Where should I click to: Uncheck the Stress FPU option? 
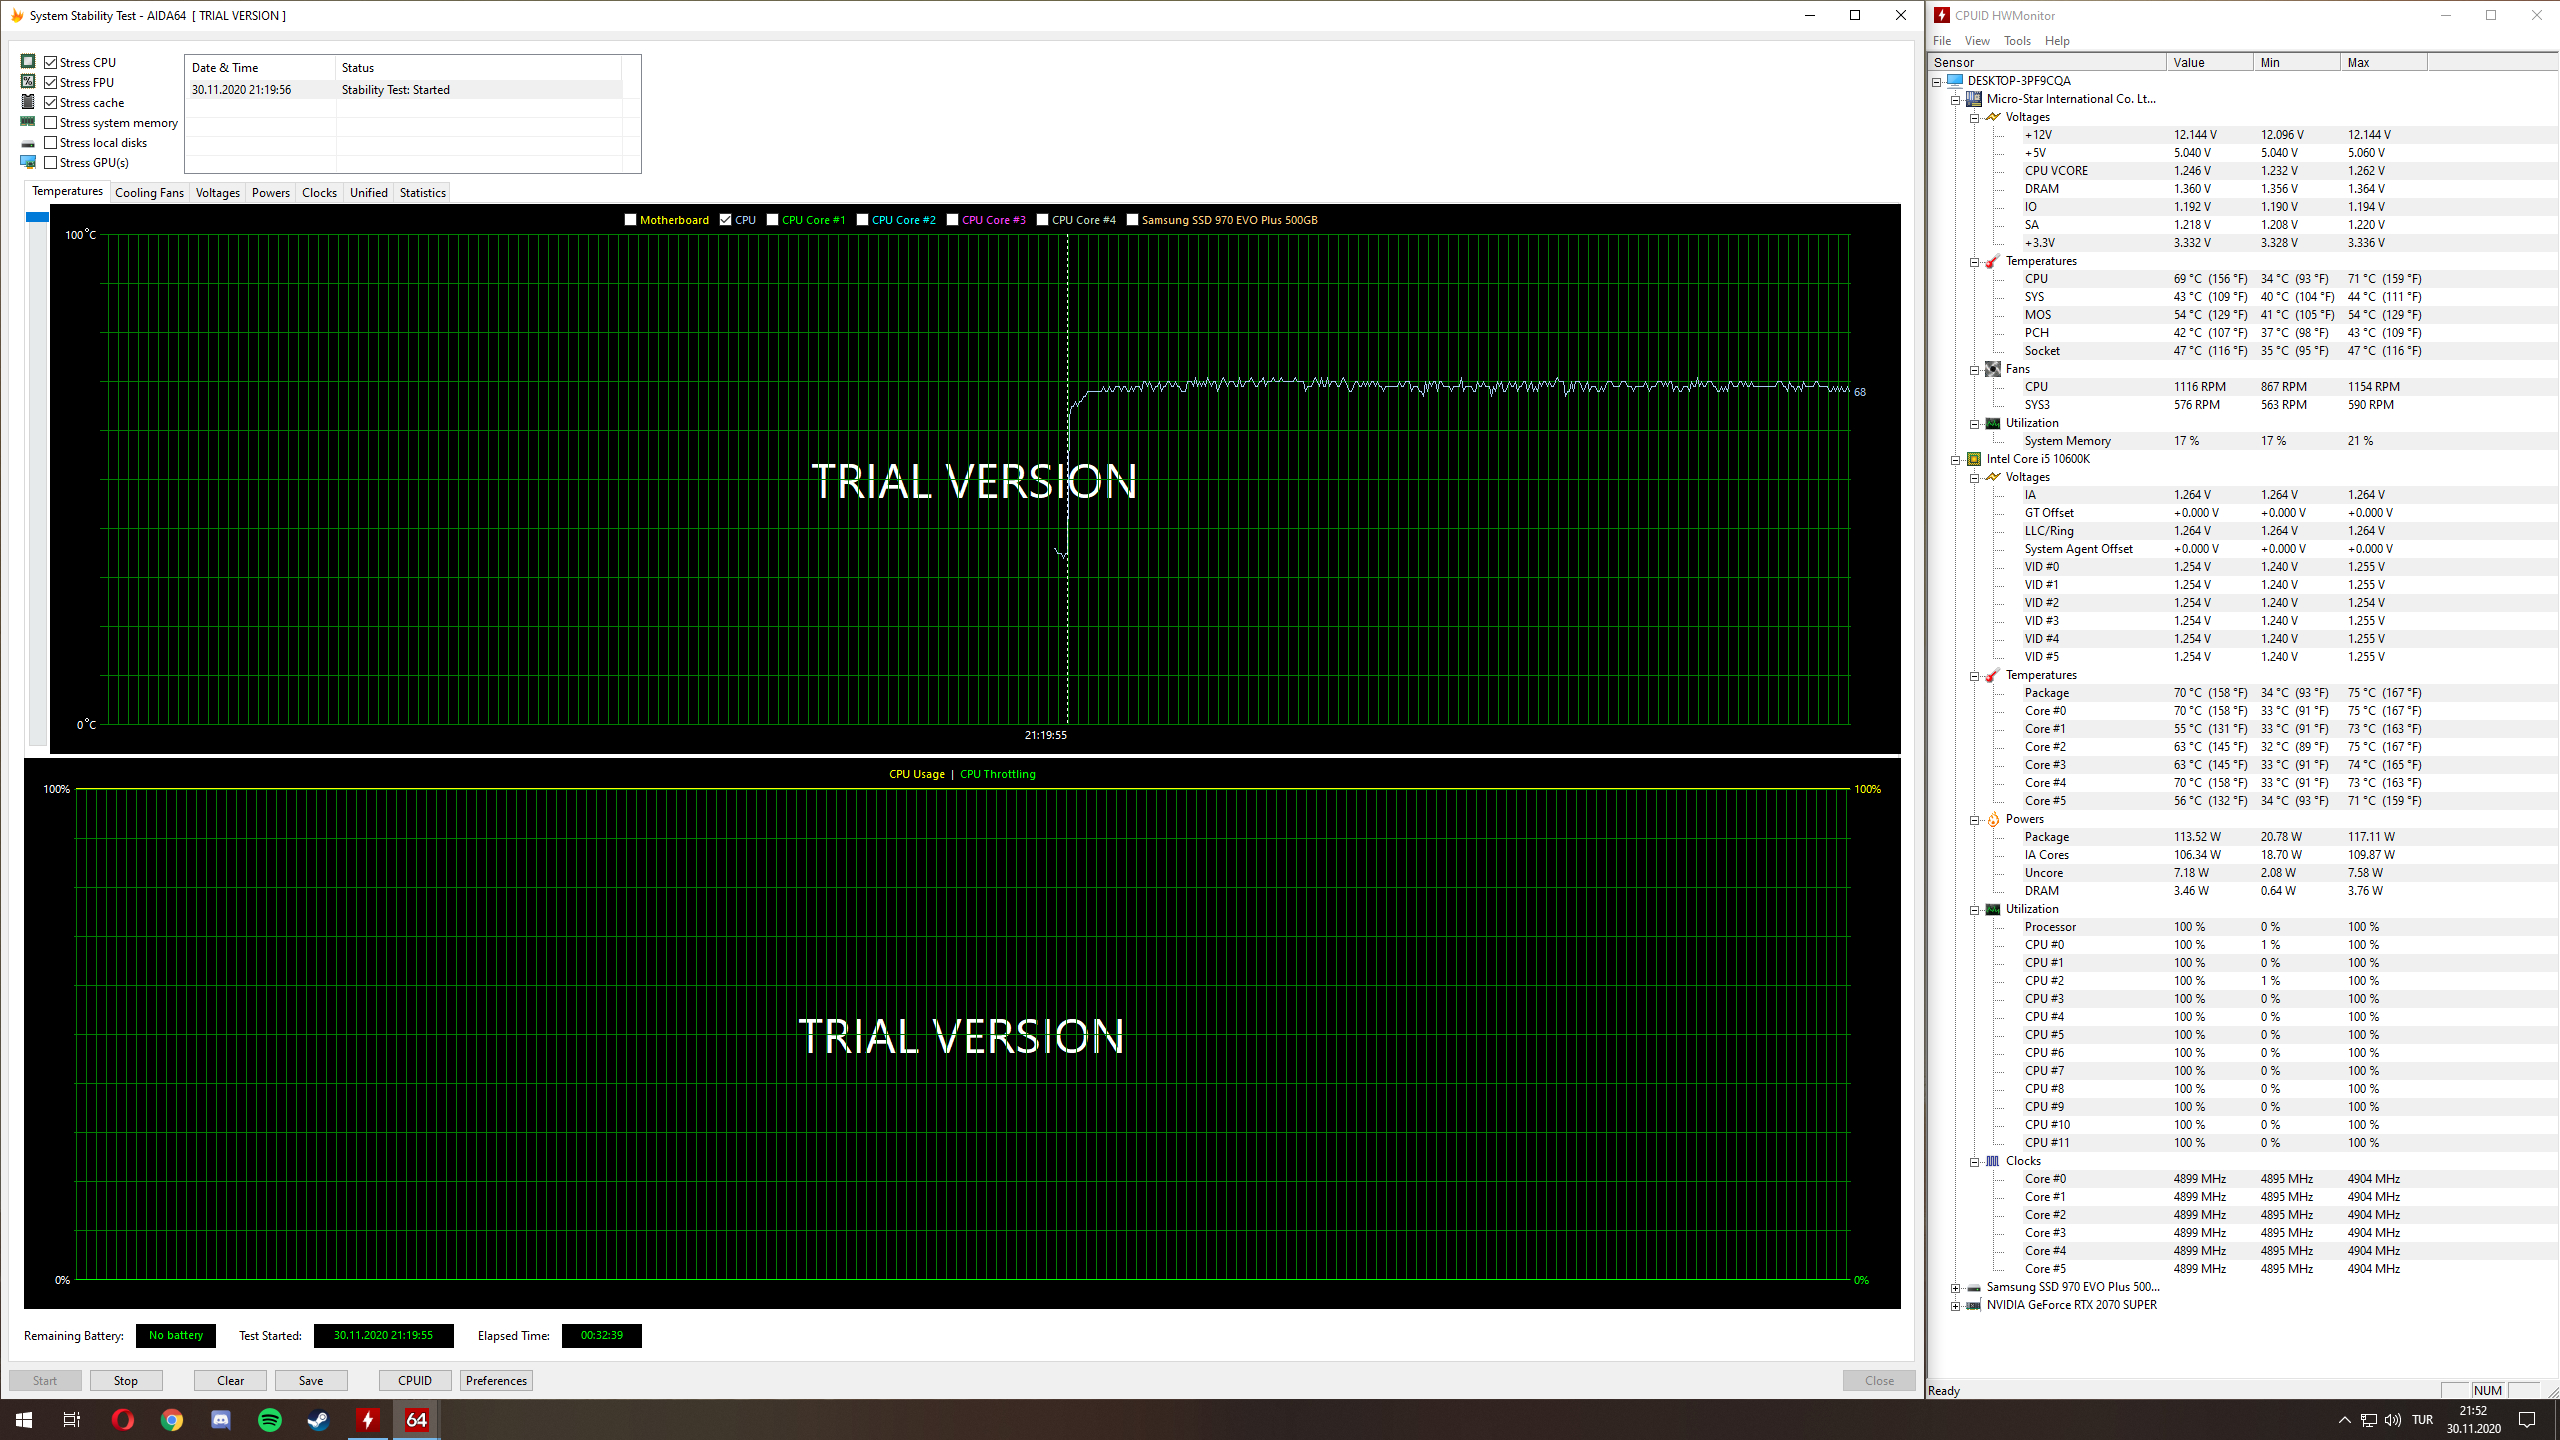click(x=51, y=83)
